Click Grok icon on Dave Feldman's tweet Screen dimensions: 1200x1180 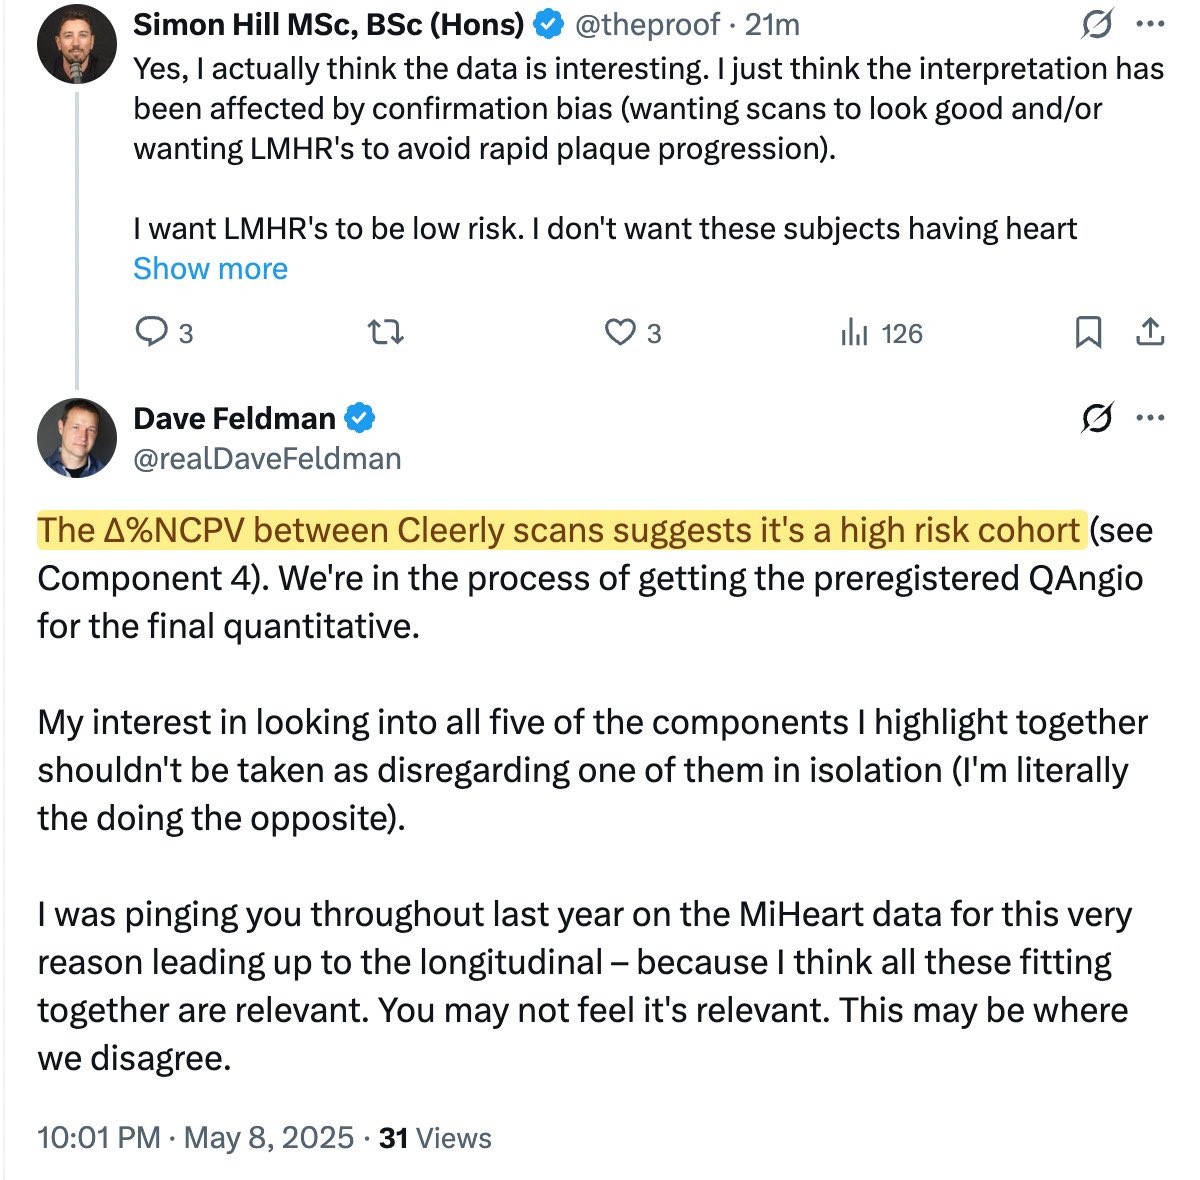pyautogui.click(x=1097, y=418)
